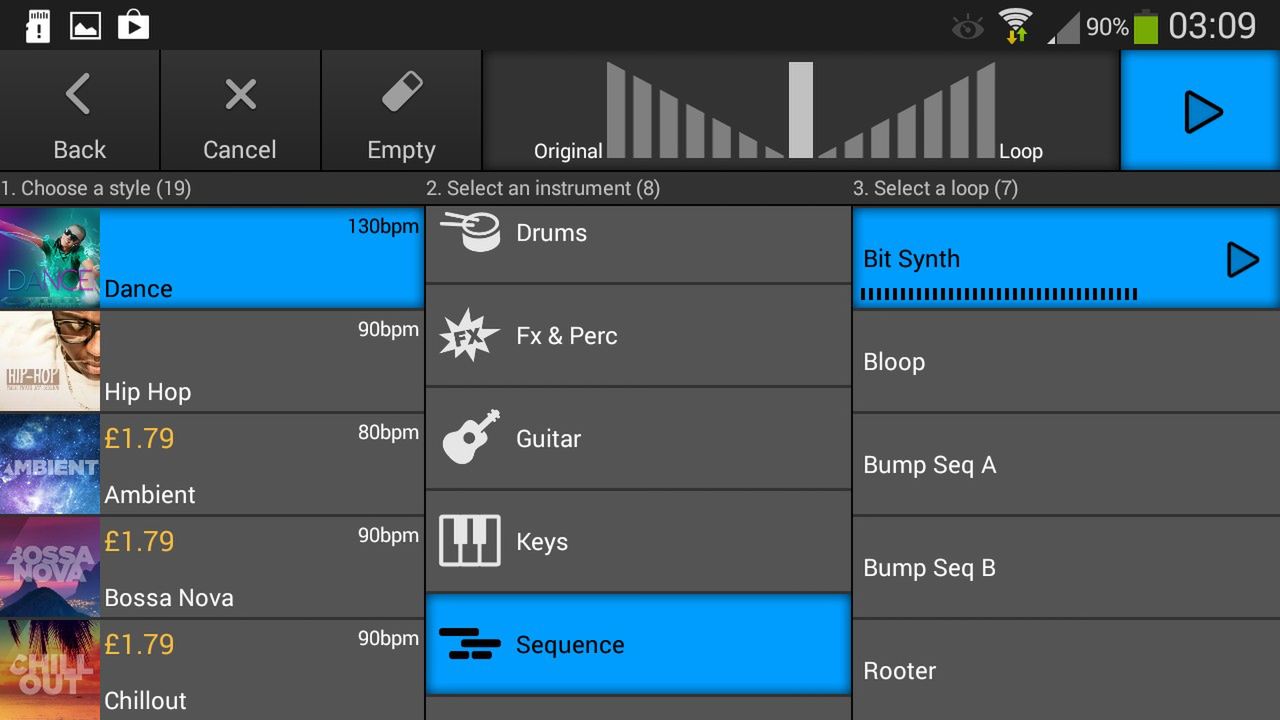Pick the Keys piano icon

470,541
